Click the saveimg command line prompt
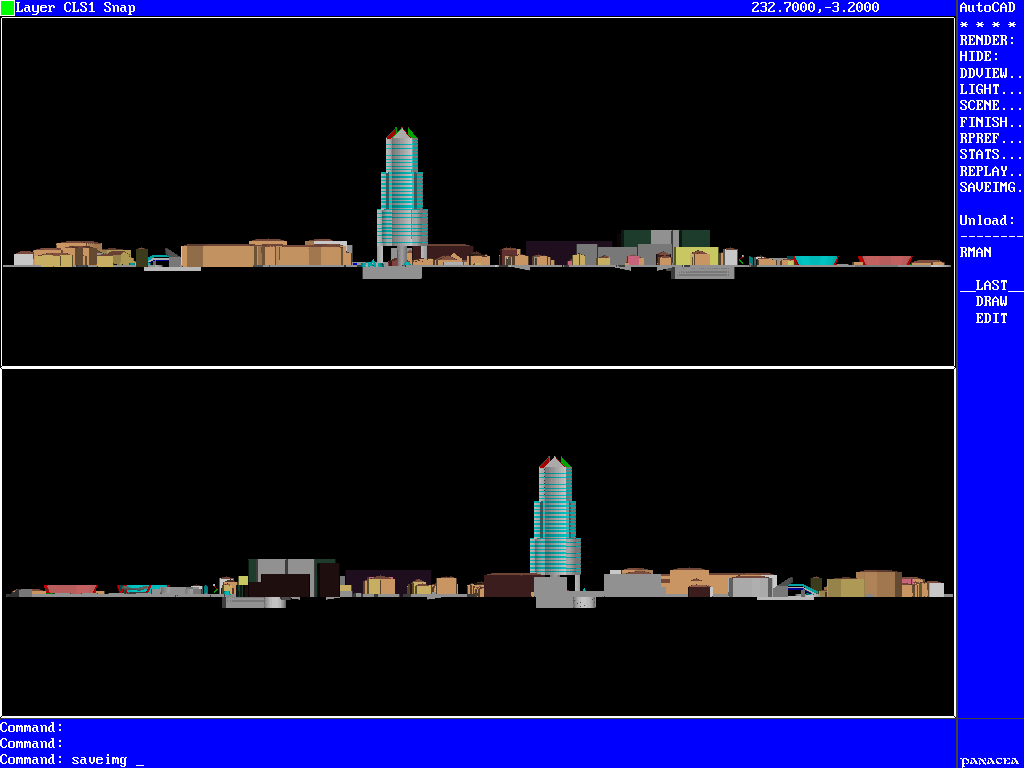The width and height of the screenshot is (1024, 768). pos(72,760)
